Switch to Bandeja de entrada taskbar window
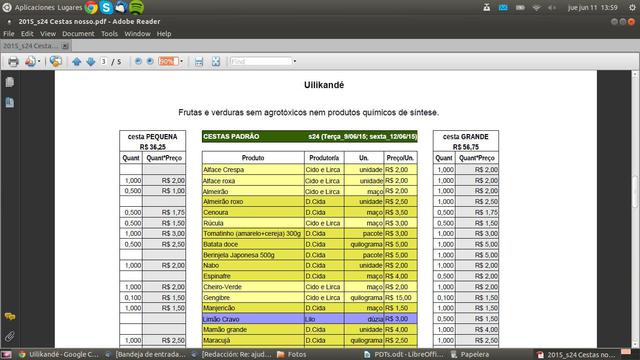Image resolution: width=640 pixels, height=360 pixels. point(145,355)
